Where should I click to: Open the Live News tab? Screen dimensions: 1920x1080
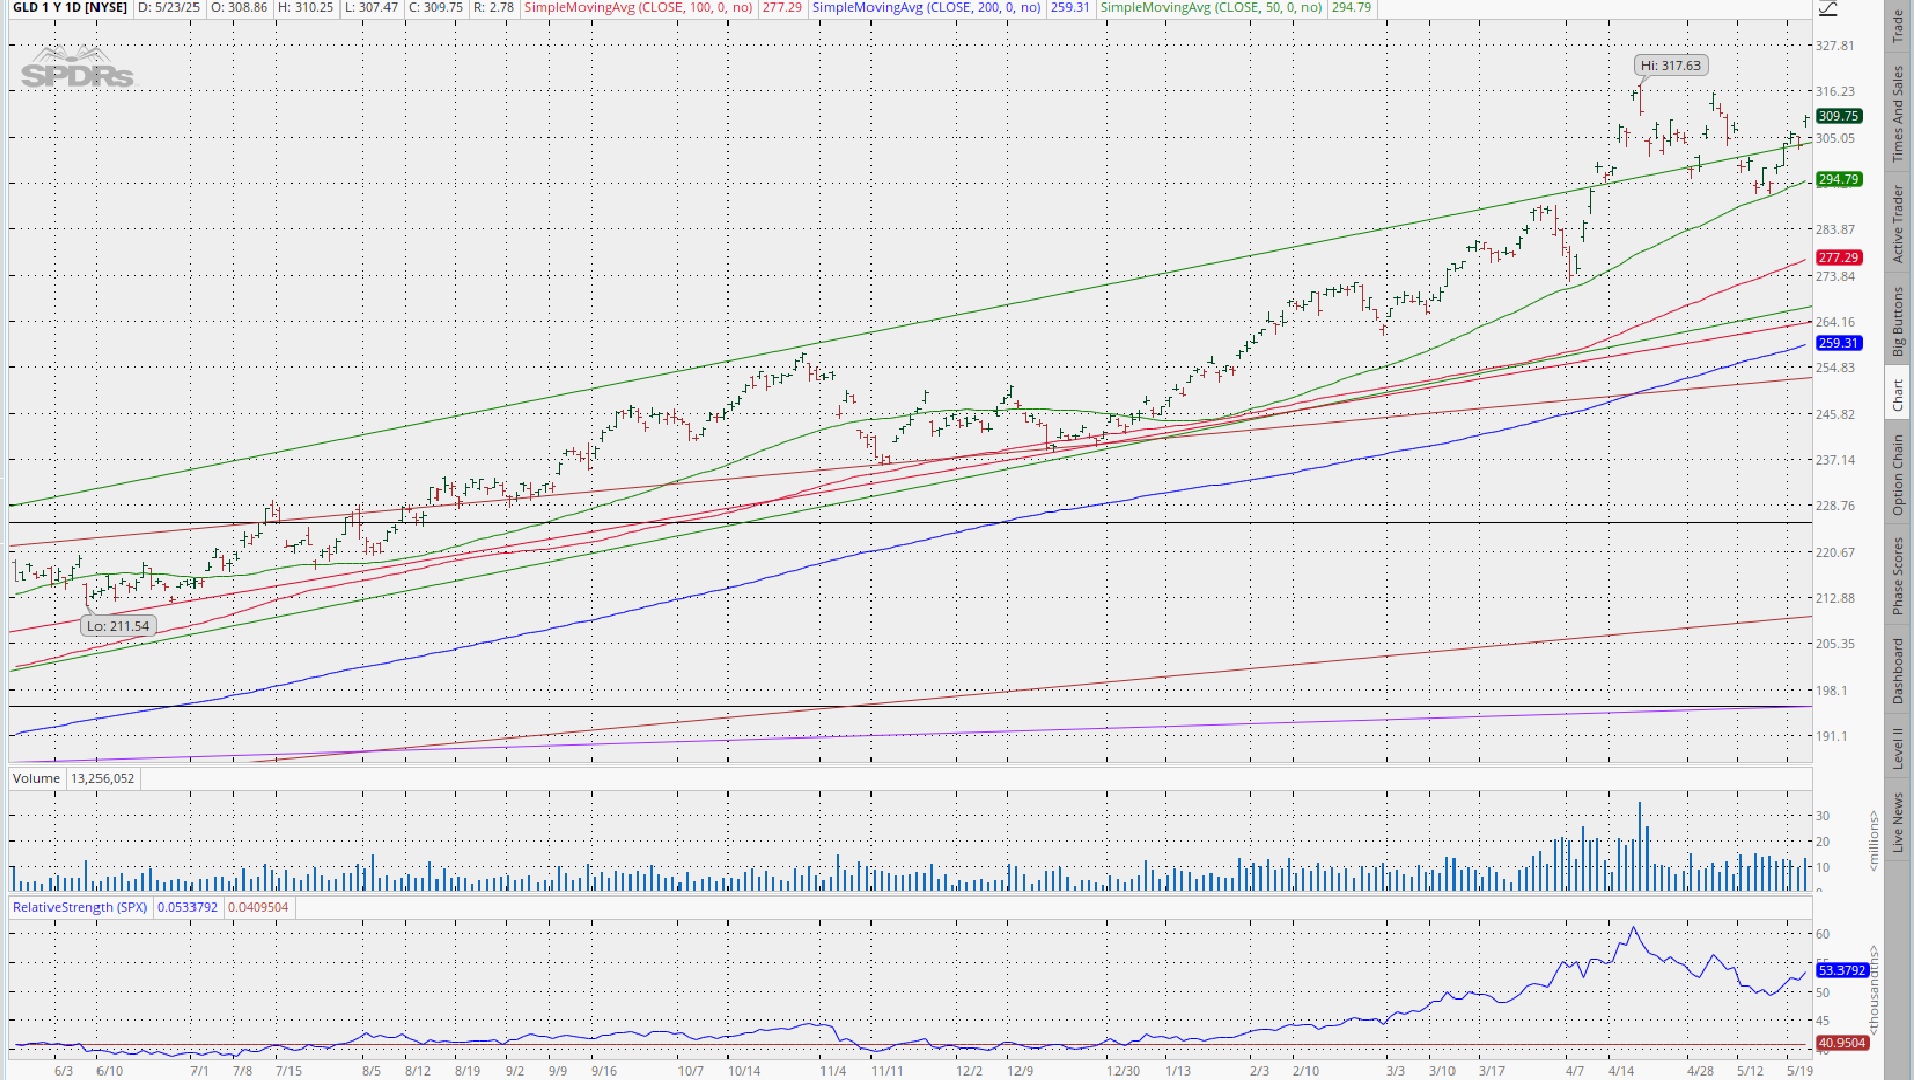pos(1897,823)
